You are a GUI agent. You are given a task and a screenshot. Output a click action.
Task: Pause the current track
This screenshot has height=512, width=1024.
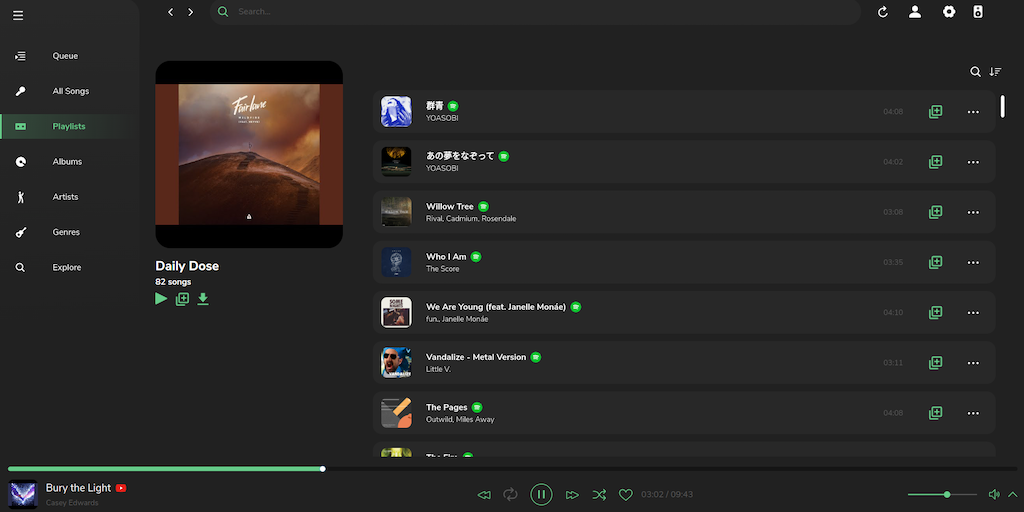coord(541,494)
